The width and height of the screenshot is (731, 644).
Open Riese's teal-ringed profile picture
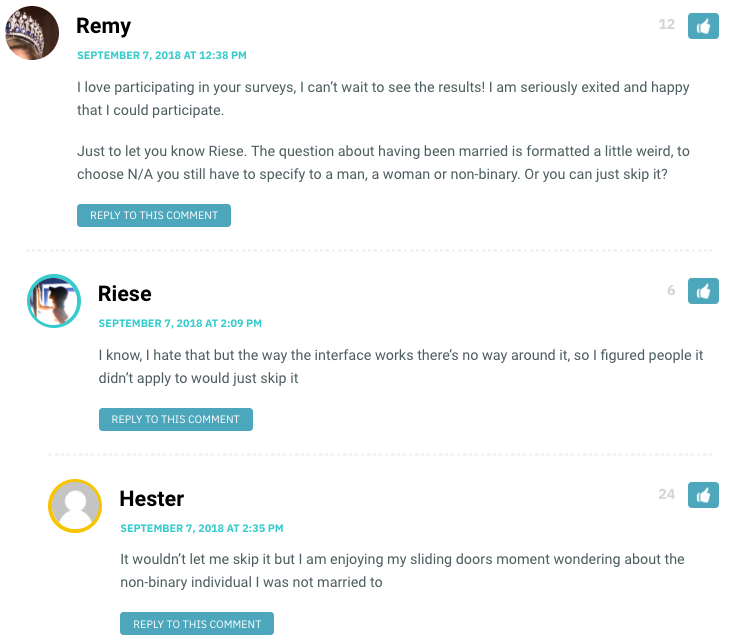54,301
